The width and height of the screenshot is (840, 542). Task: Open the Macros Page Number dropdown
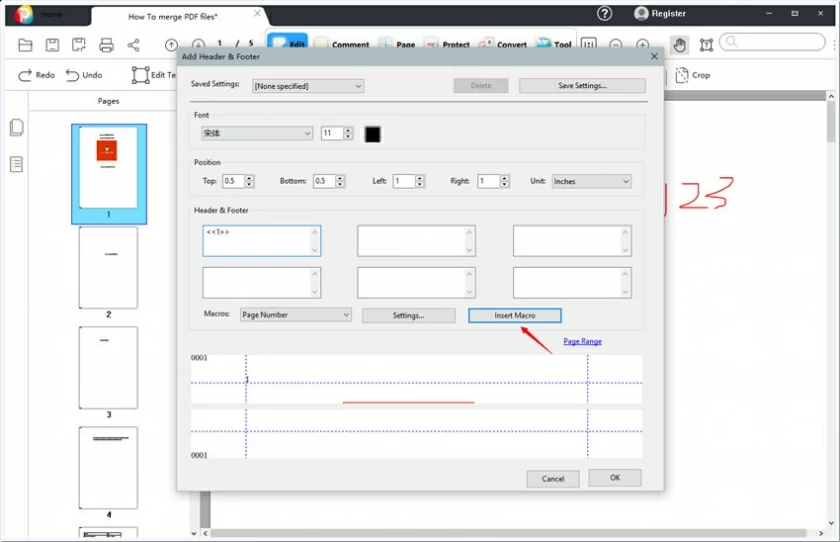click(295, 315)
